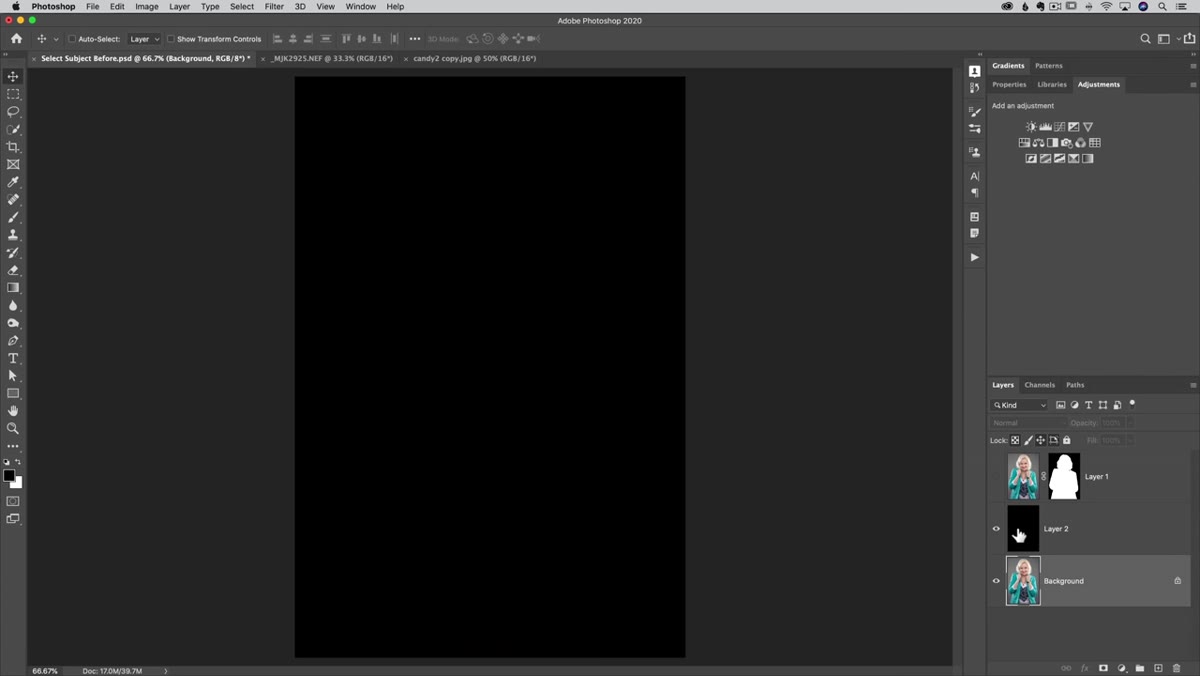Add a Photo Filter adjustment
The image size is (1200, 676).
(x=1066, y=143)
